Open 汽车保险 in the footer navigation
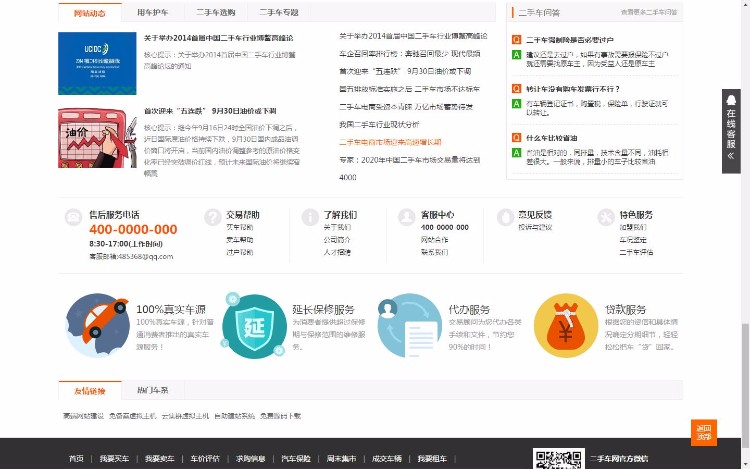The height and width of the screenshot is (469, 750). click(x=296, y=458)
